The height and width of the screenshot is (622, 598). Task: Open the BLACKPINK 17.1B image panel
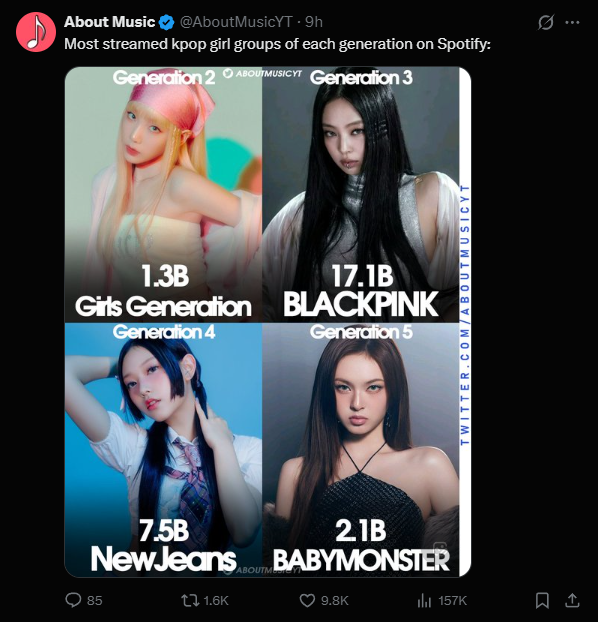[360, 194]
